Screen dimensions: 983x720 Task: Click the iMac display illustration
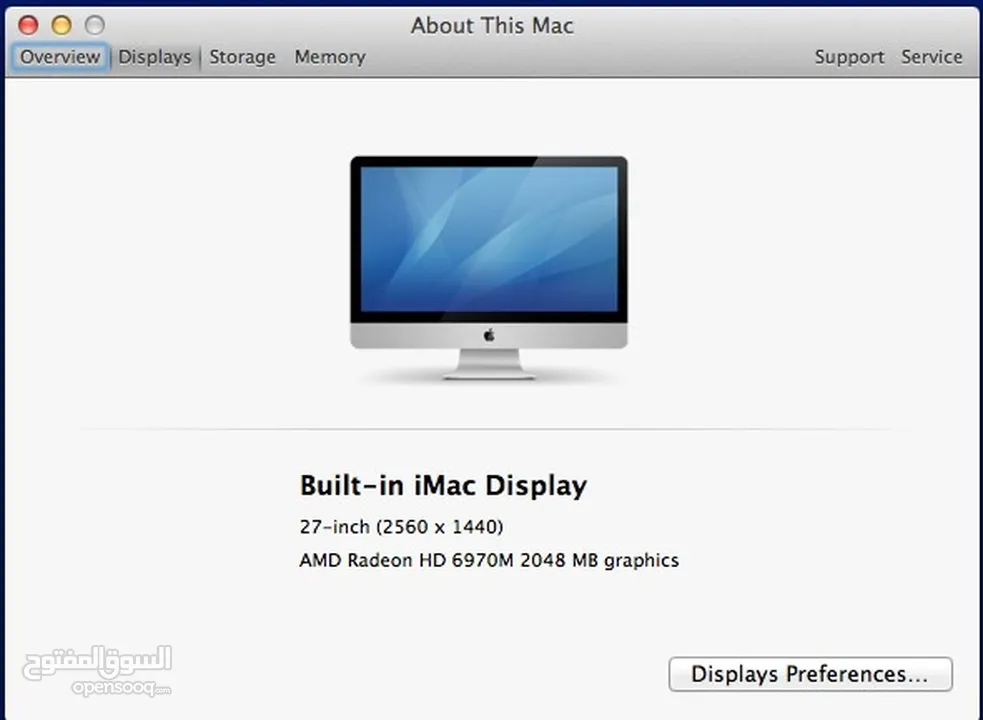[488, 268]
